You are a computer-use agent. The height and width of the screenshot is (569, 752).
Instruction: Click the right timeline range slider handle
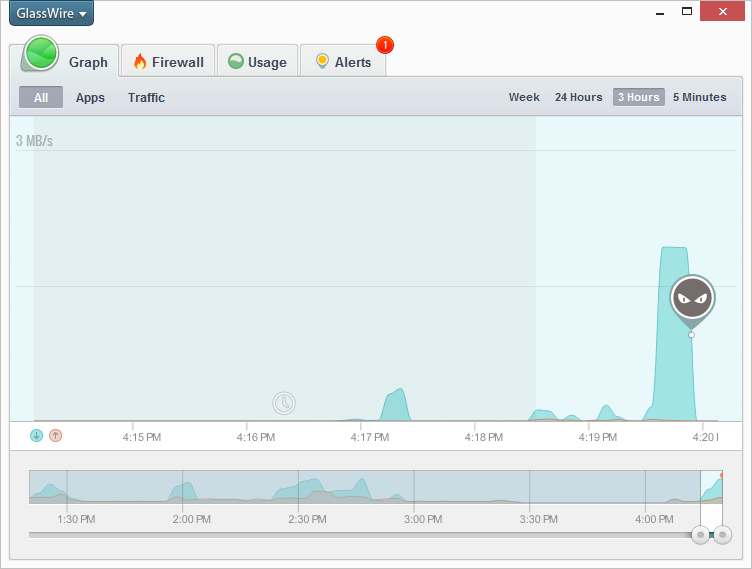(722, 534)
